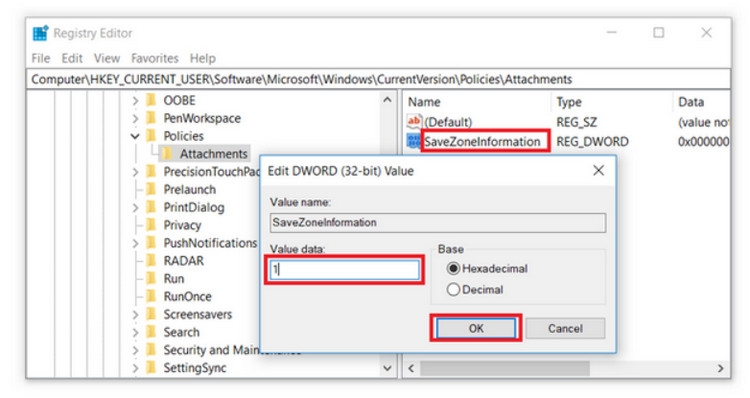Click the tree pane scroll up arrow

[387, 100]
